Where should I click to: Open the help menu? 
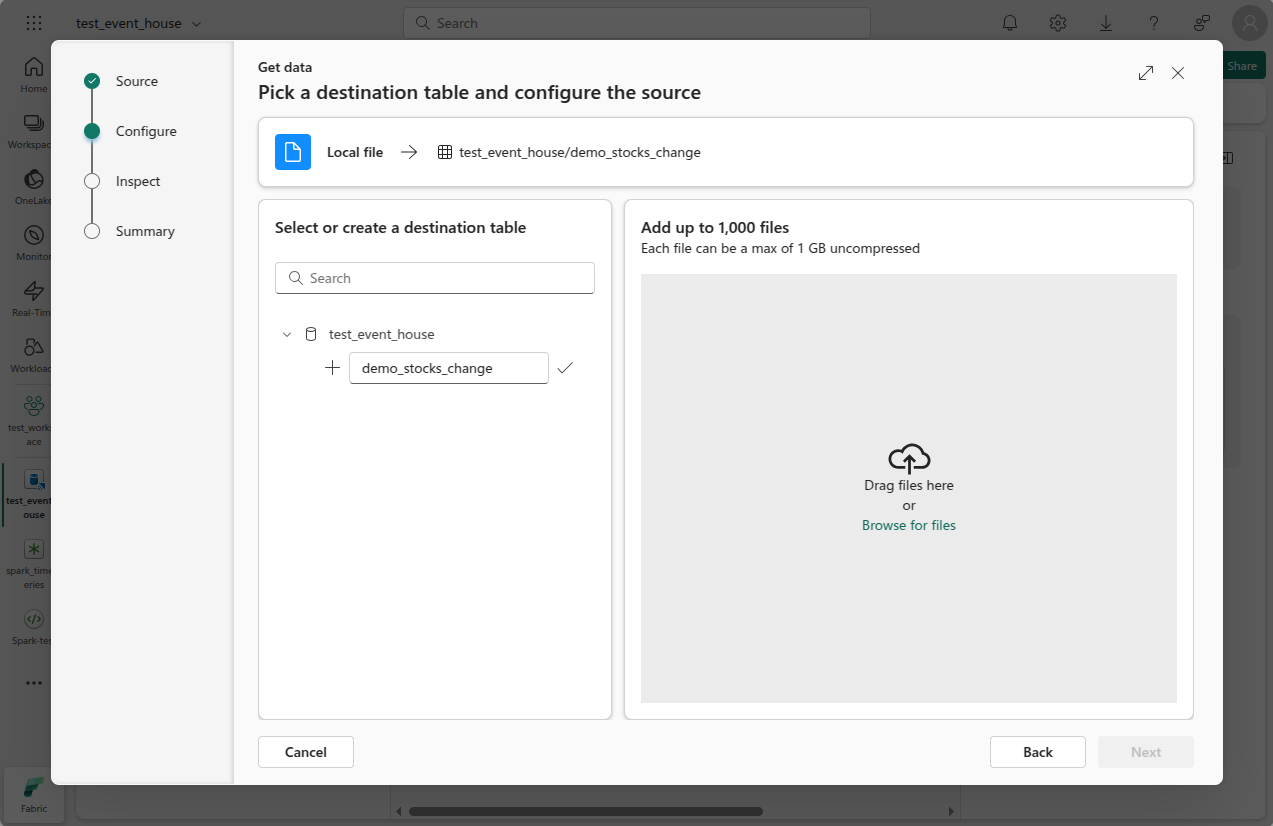click(1153, 22)
